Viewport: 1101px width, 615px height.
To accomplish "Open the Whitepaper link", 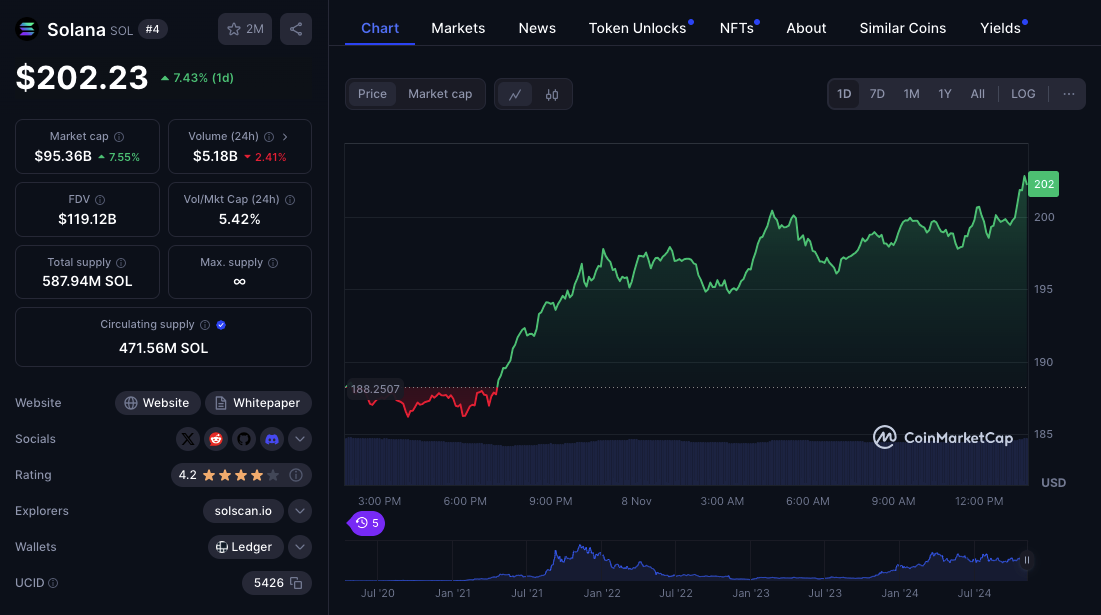I will (x=258, y=403).
